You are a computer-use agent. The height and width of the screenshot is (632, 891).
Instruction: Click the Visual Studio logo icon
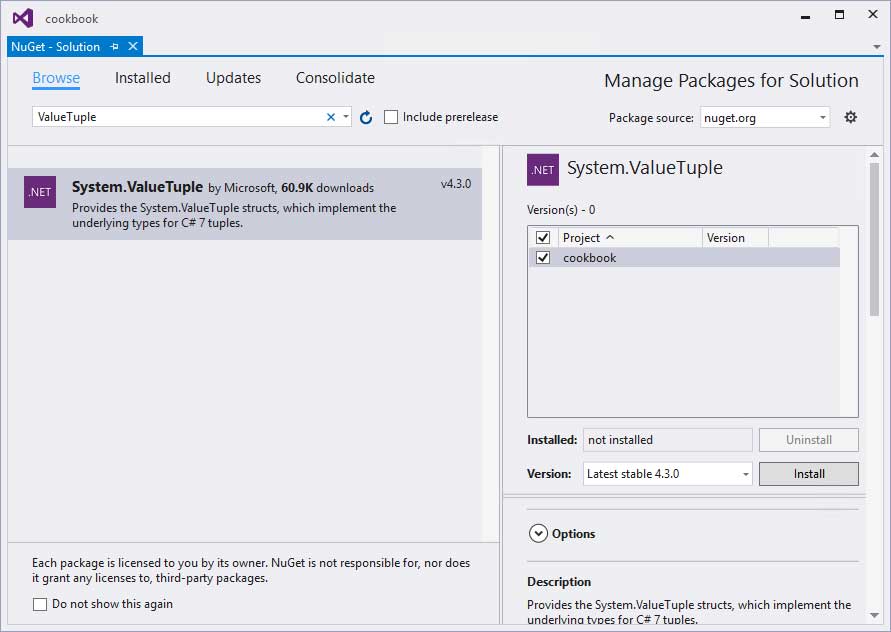click(x=23, y=18)
